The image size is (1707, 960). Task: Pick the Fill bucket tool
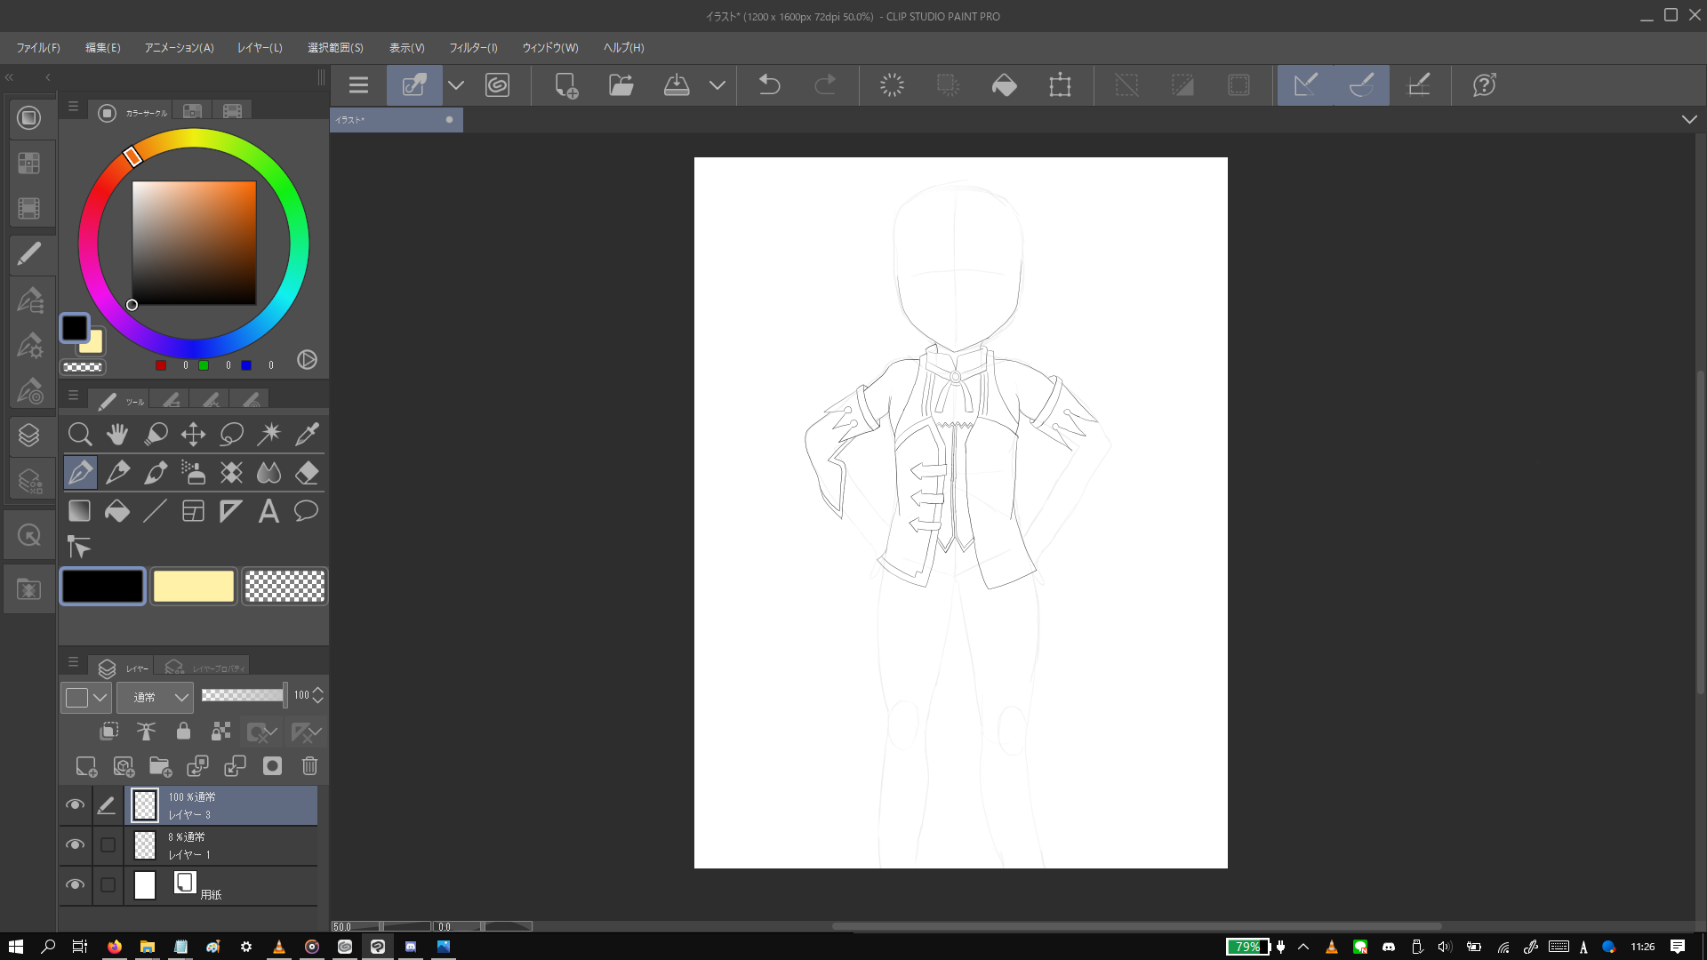[117, 511]
